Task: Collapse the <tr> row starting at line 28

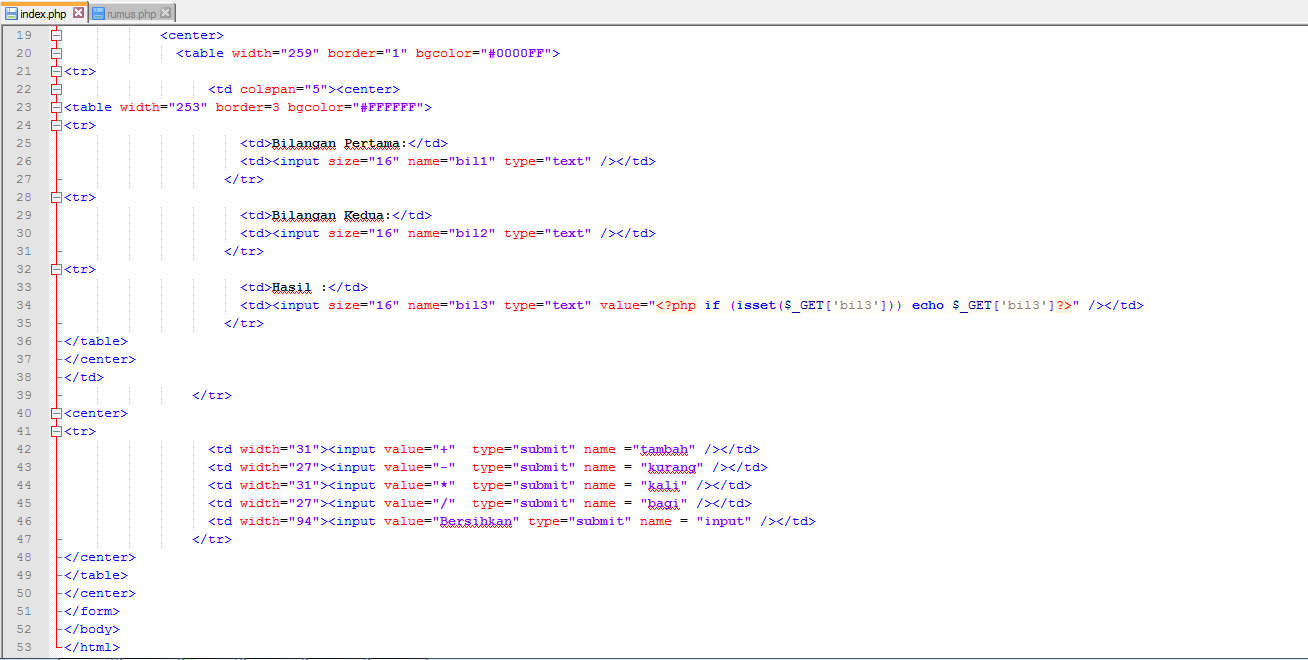Action: [x=56, y=196]
